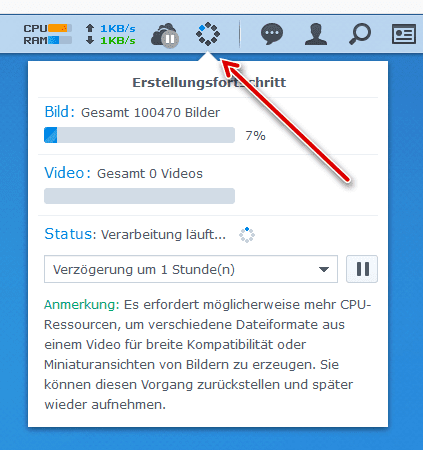Click the Erstellungsfortschritt panel title
This screenshot has height=450, width=423.
click(209, 82)
